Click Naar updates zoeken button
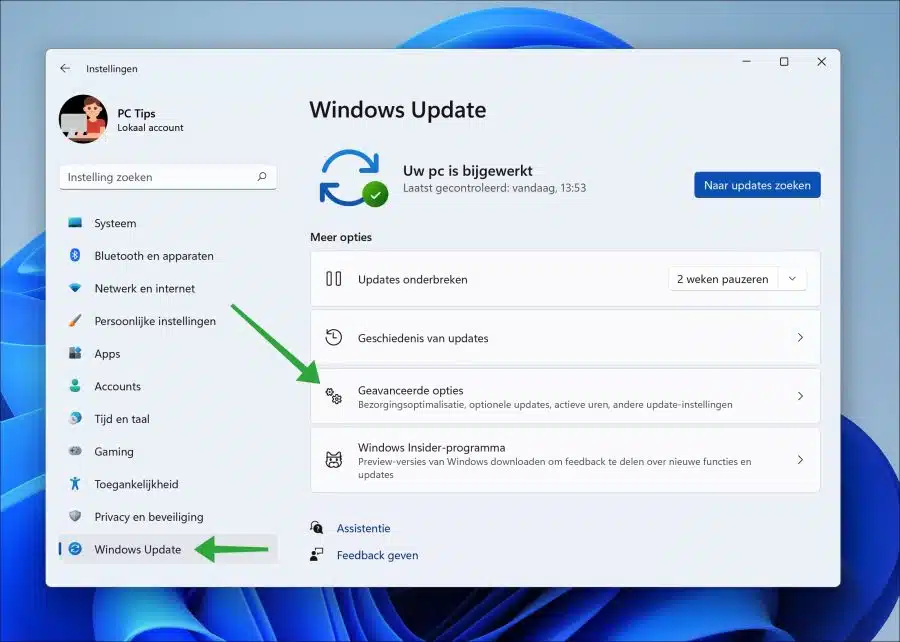 pos(757,185)
